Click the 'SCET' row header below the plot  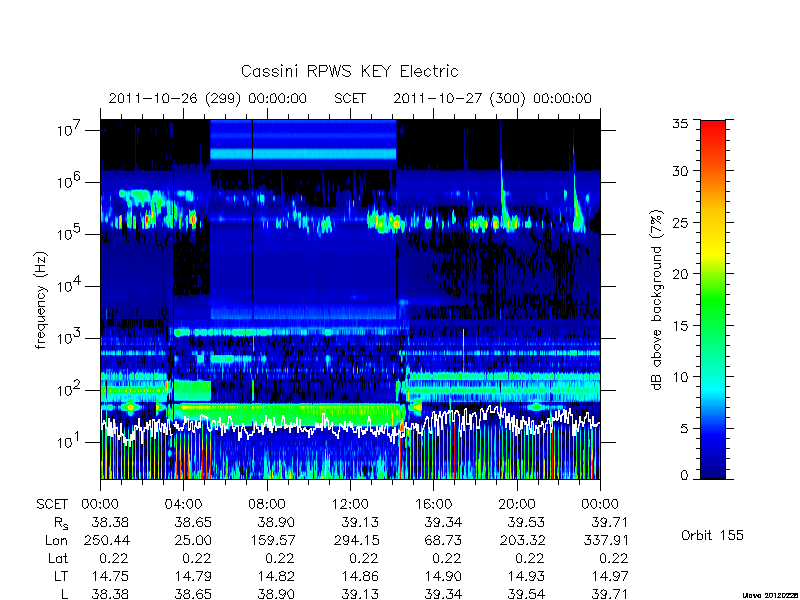pos(52,504)
